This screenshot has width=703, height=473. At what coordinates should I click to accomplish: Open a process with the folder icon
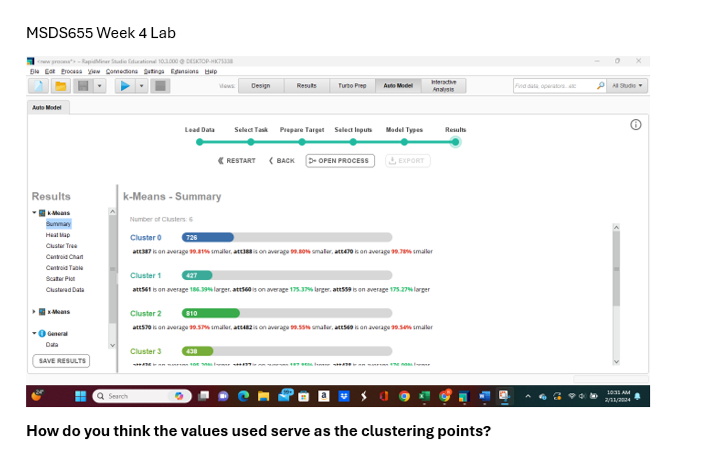(x=61, y=86)
